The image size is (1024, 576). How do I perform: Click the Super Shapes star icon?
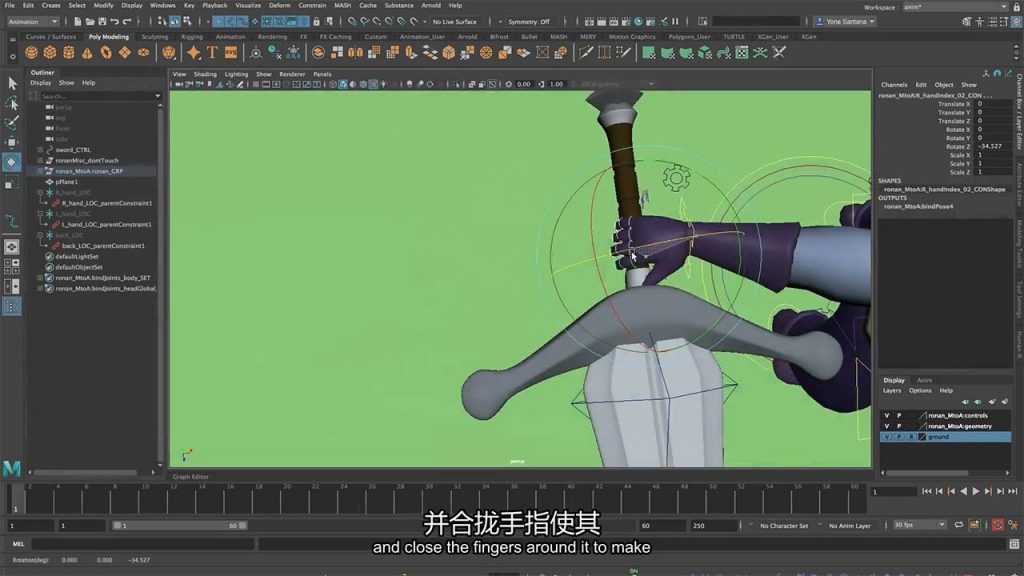pos(193,52)
